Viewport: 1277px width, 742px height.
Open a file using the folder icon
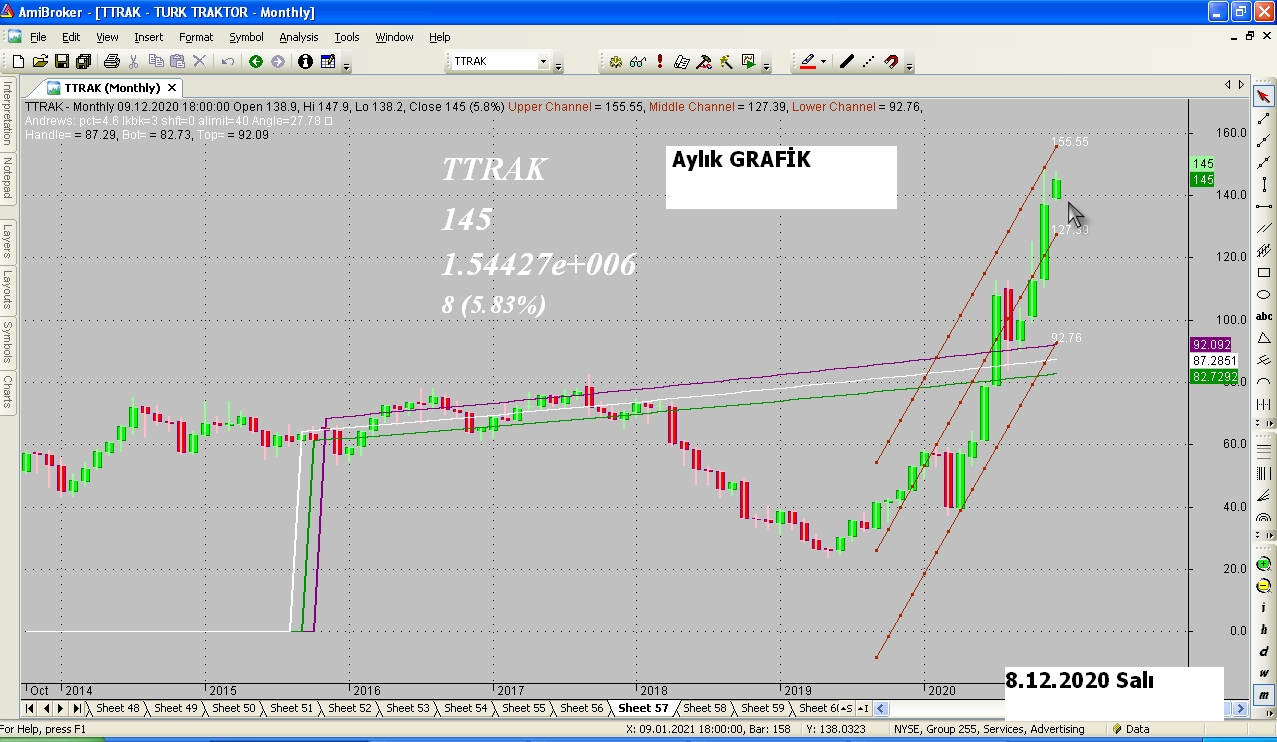click(x=40, y=61)
